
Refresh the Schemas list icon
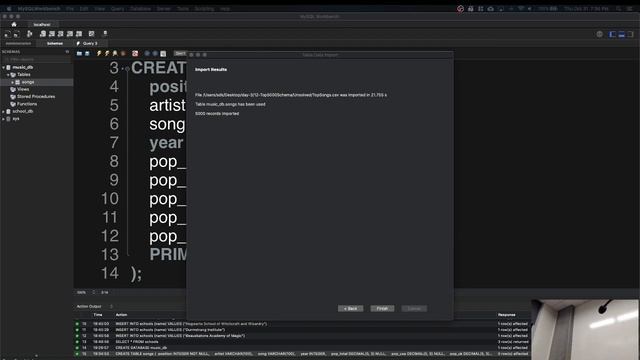tap(67, 52)
